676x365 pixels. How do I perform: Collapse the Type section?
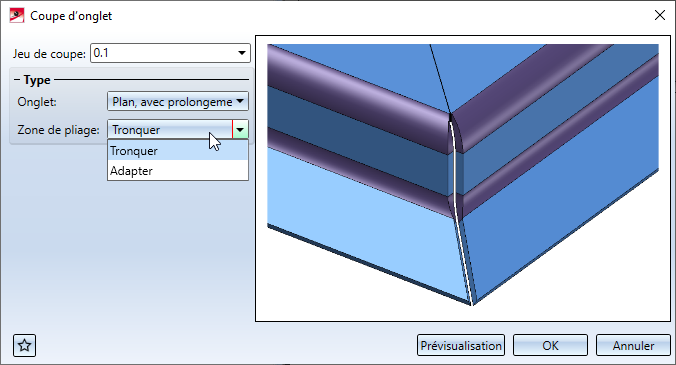pyautogui.click(x=17, y=80)
